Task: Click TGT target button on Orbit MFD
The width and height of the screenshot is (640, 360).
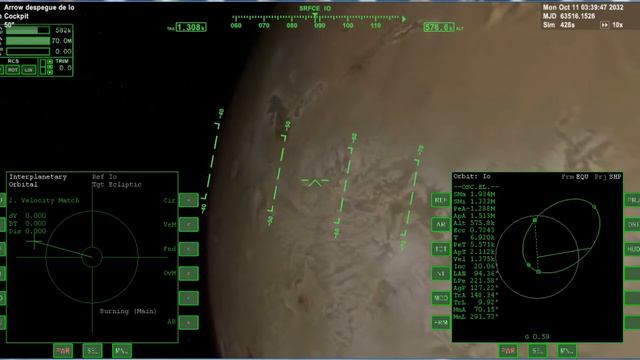Action: [440, 249]
